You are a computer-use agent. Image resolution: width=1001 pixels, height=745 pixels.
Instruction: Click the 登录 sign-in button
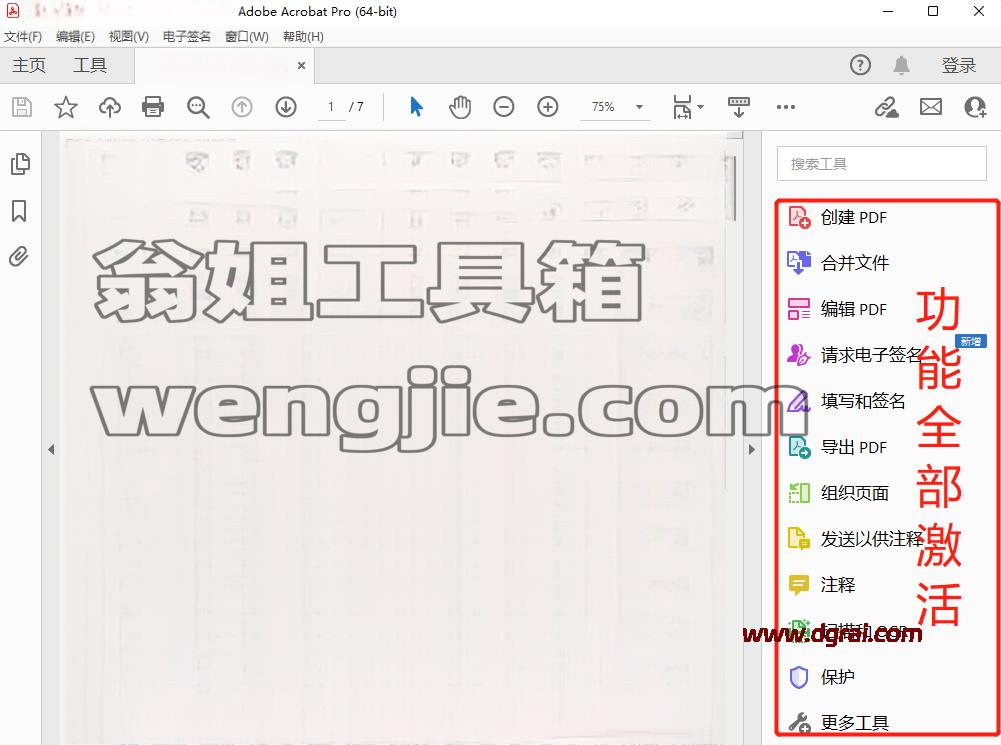[x=959, y=65]
